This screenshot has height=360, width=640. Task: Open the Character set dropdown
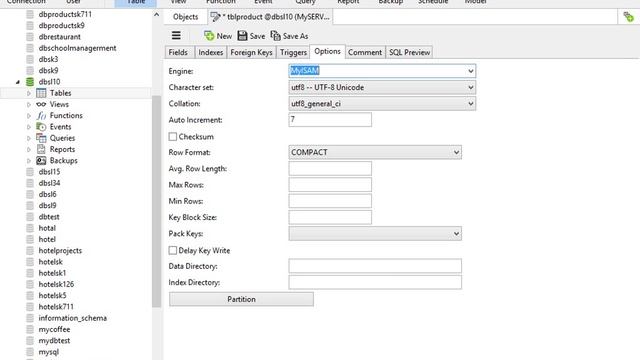pyautogui.click(x=471, y=87)
